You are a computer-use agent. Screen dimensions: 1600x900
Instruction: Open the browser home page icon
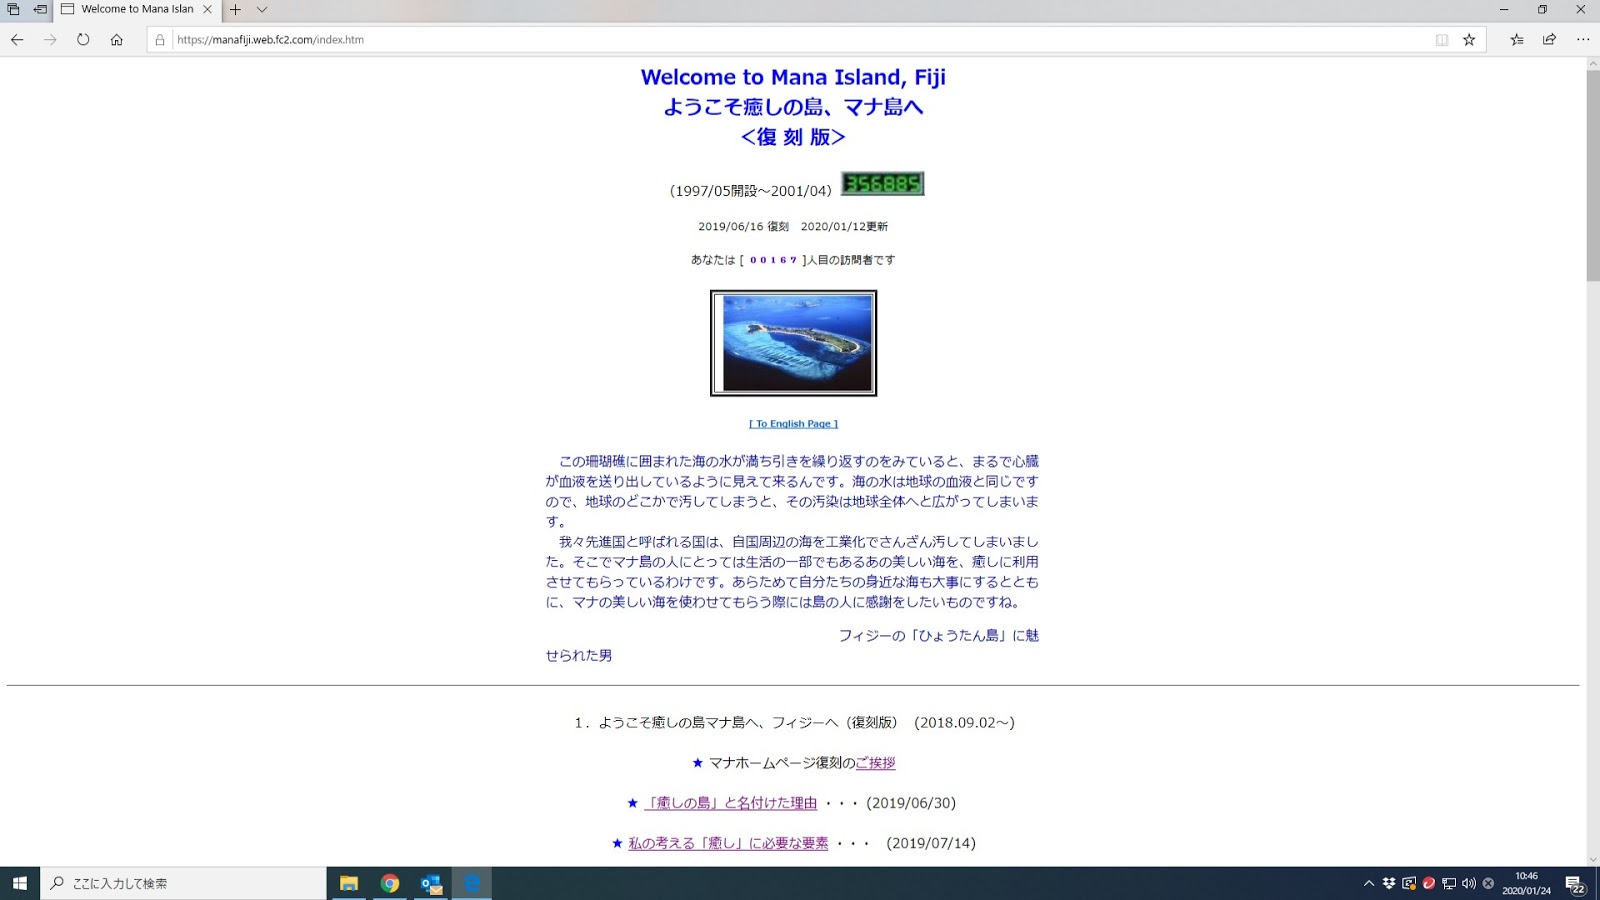117,40
